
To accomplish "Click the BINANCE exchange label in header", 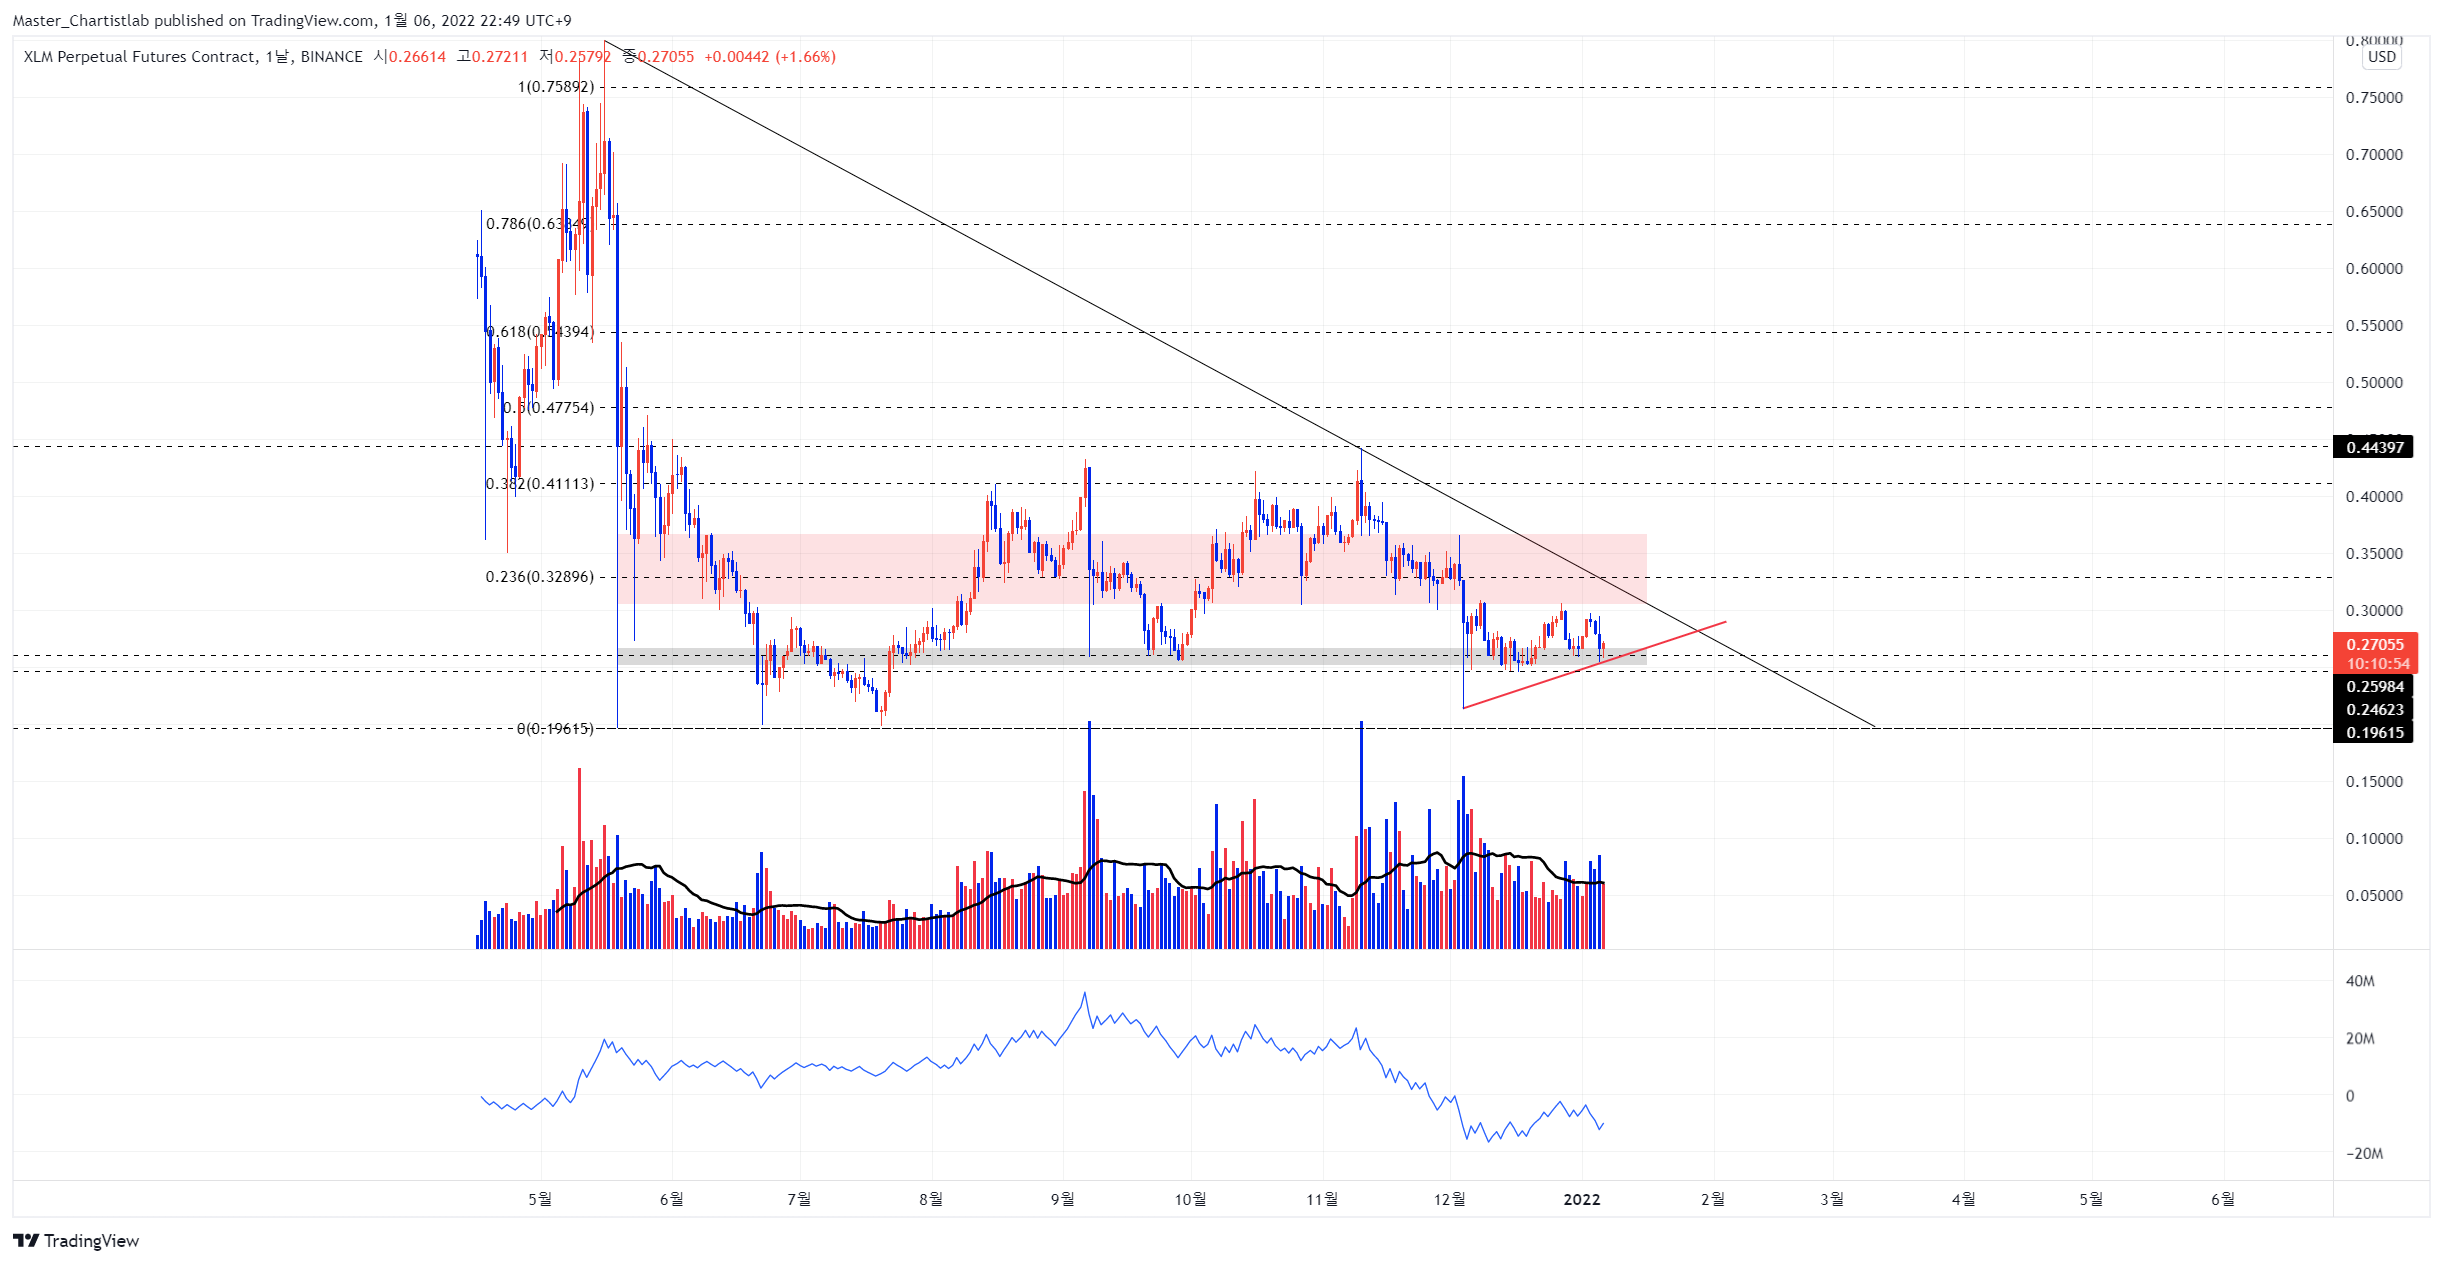I will [332, 57].
